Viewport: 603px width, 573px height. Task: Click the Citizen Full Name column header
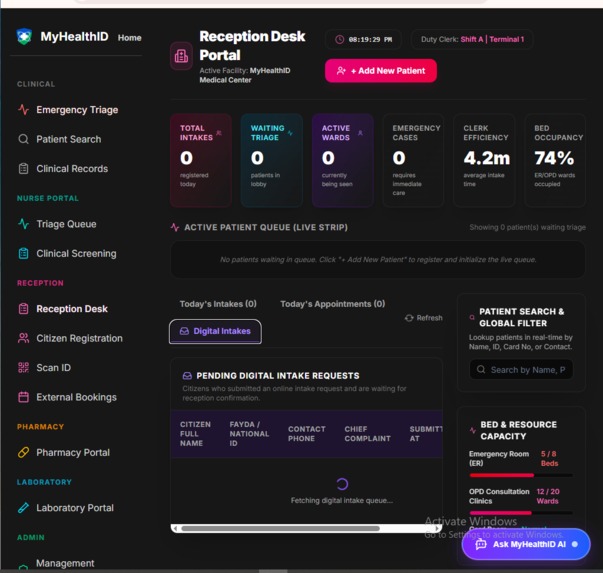click(195, 434)
